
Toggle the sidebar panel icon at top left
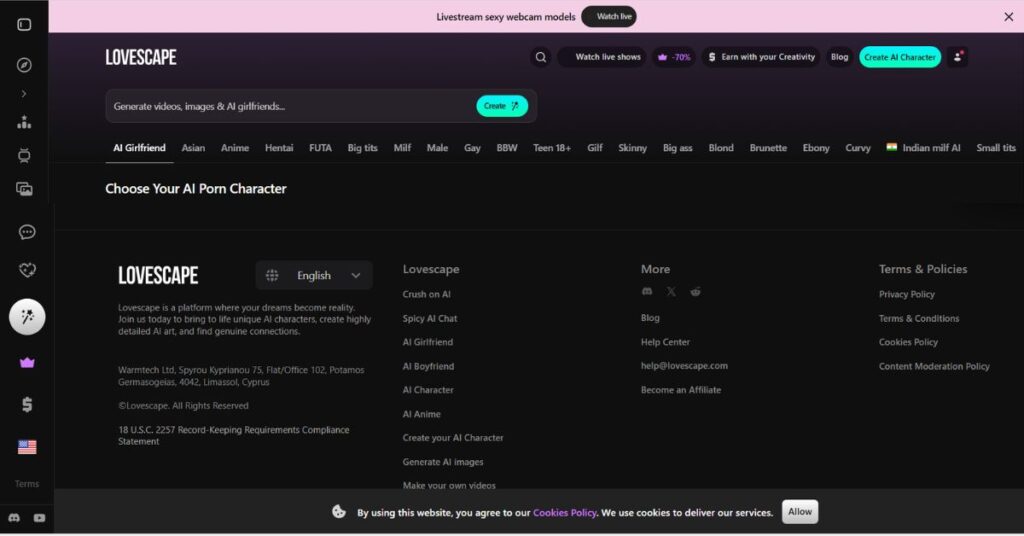pyautogui.click(x=25, y=25)
